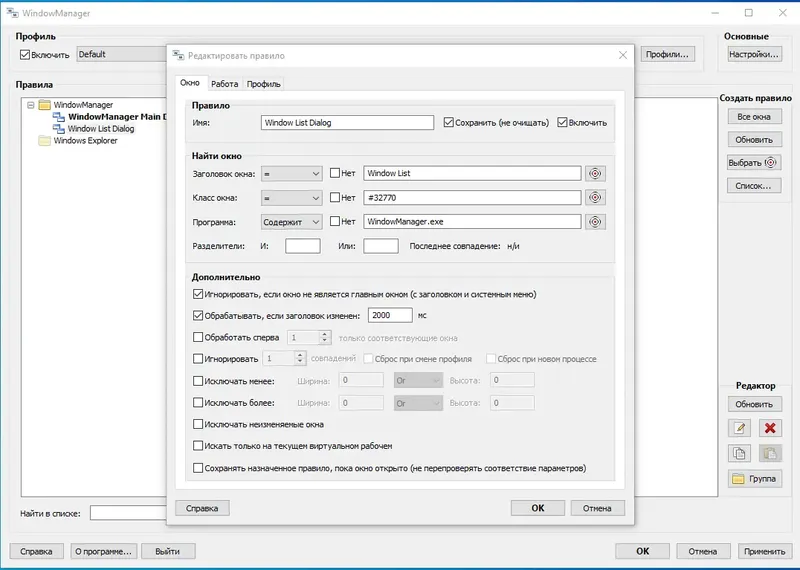The width and height of the screenshot is (800, 570).
Task: Click the edit rule pencil icon
Action: (x=739, y=428)
